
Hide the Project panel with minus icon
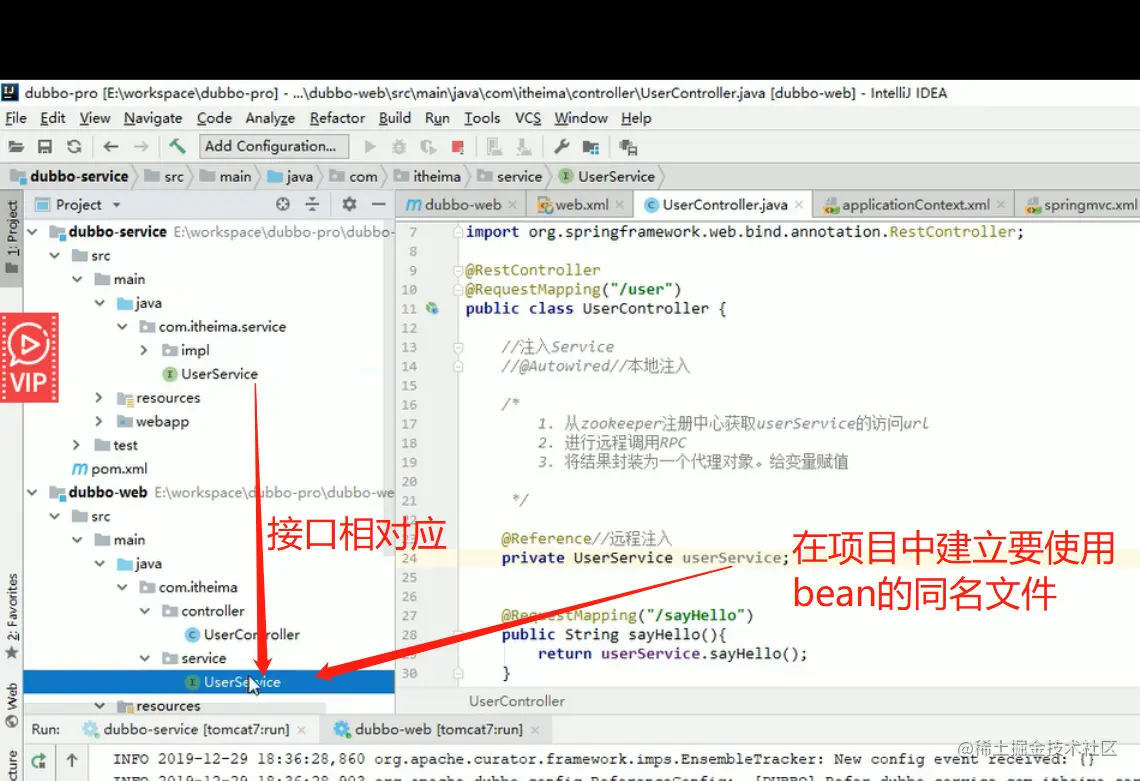[379, 204]
